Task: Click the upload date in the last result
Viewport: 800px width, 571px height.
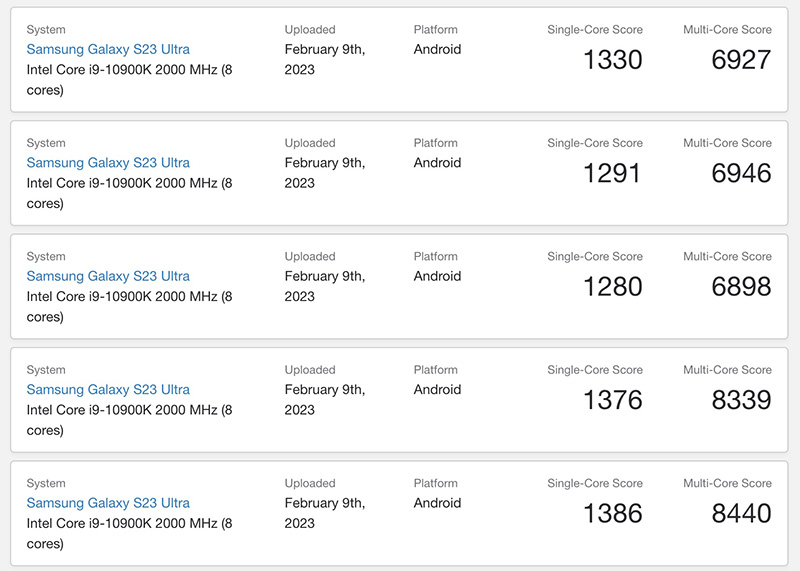Action: pyautogui.click(x=324, y=513)
